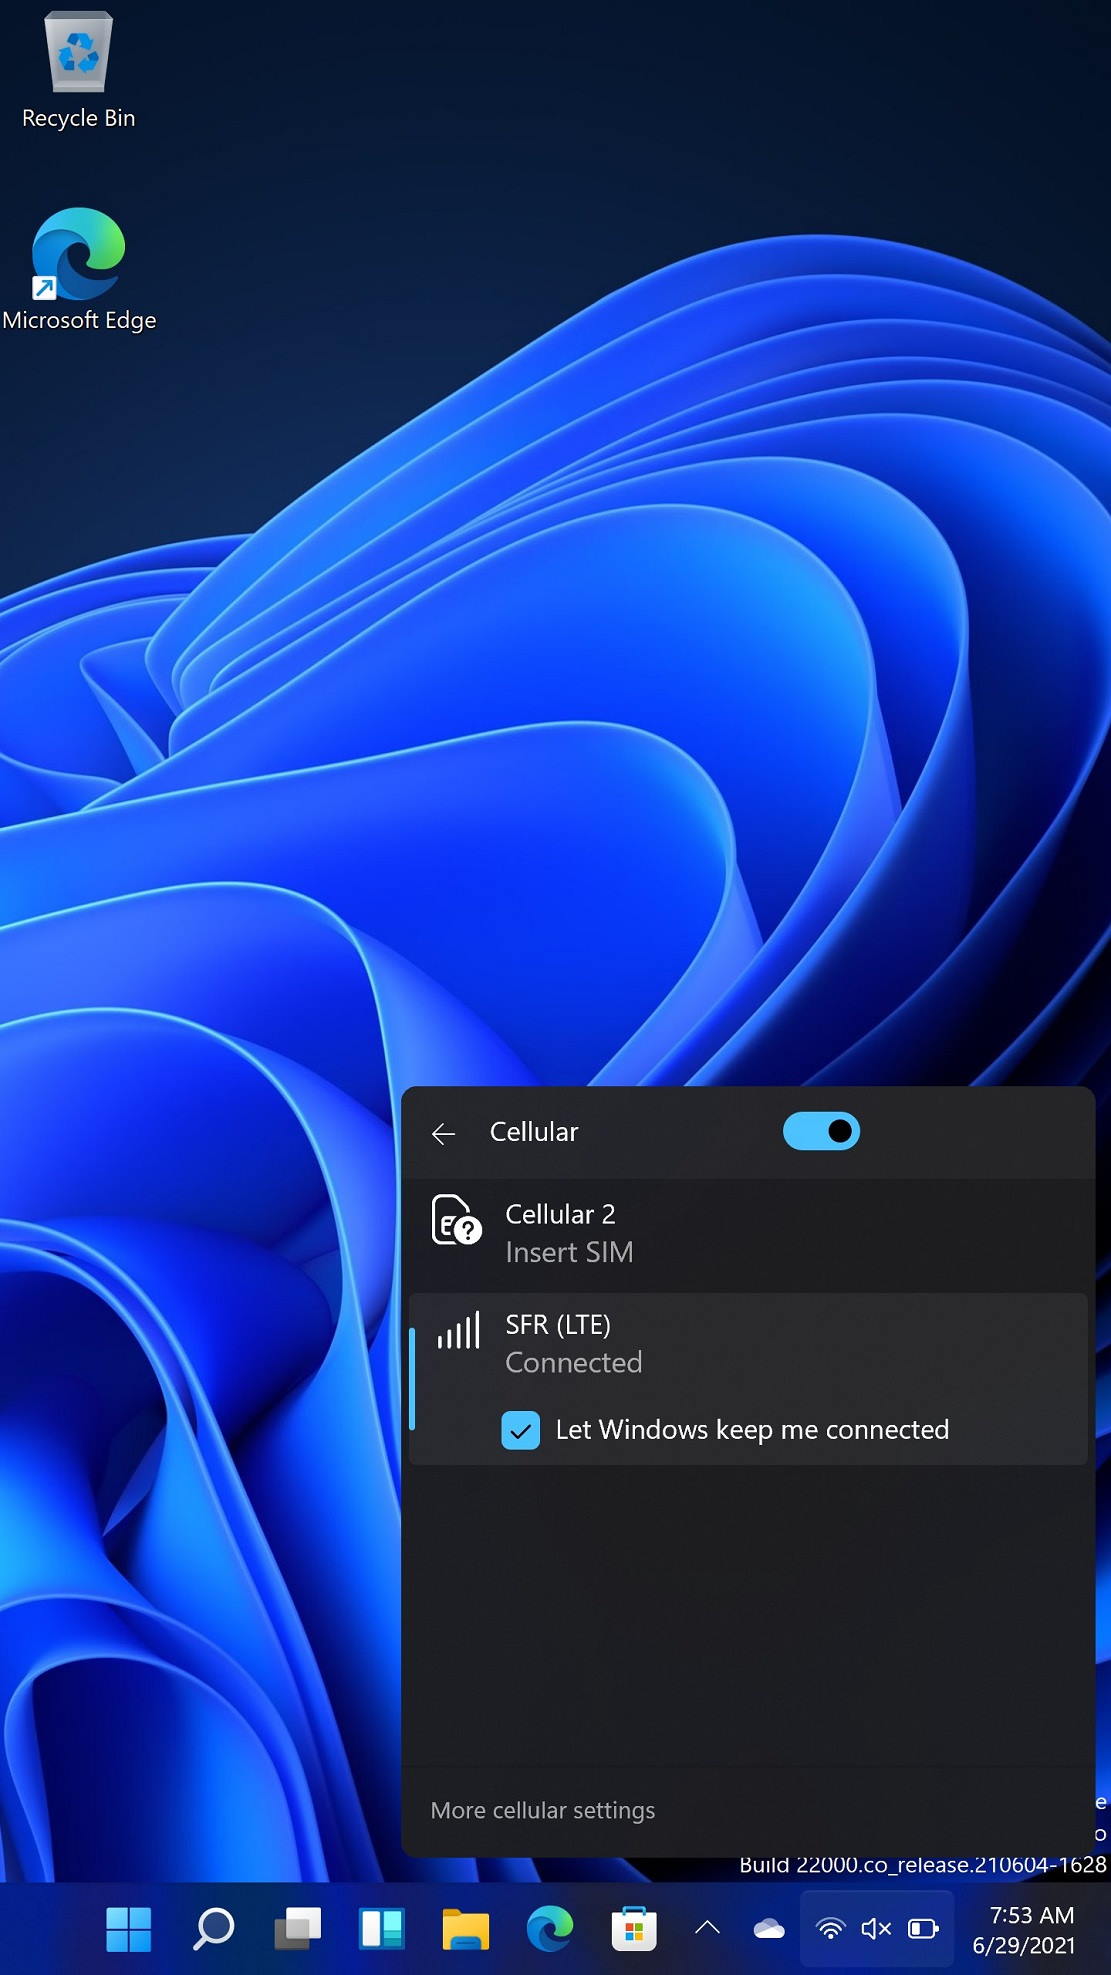The image size is (1111, 1975).
Task: Open More cellular settings link
Action: click(542, 1810)
